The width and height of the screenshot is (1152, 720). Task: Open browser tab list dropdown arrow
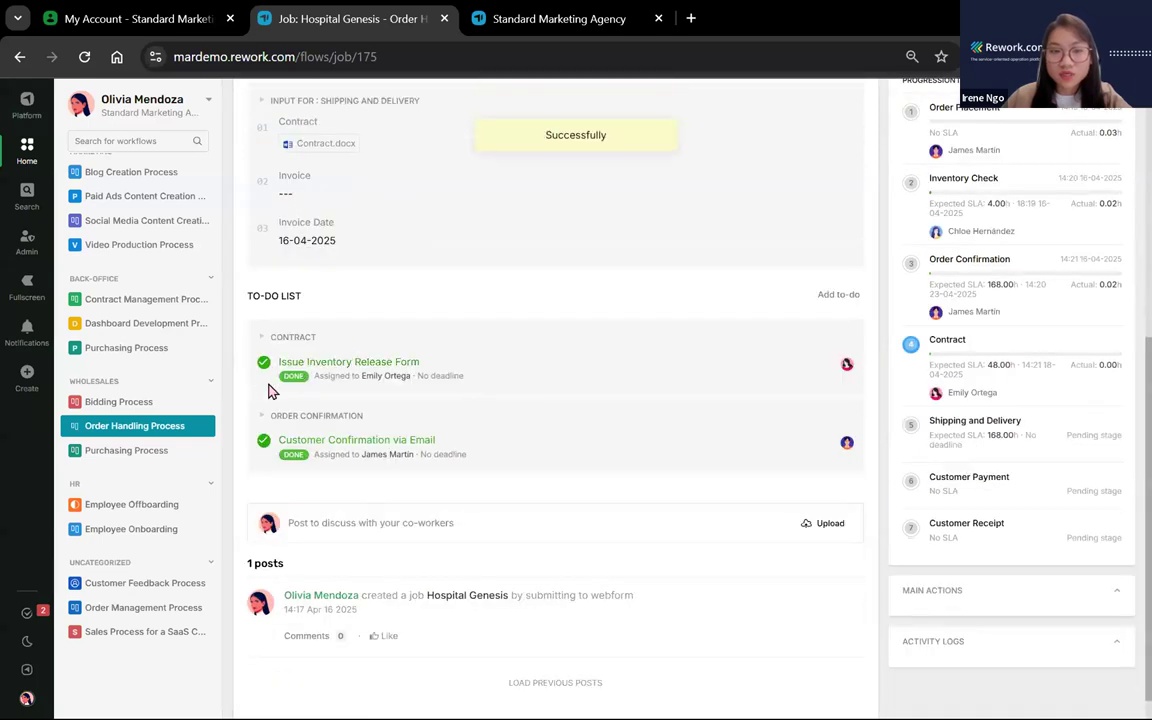[18, 18]
